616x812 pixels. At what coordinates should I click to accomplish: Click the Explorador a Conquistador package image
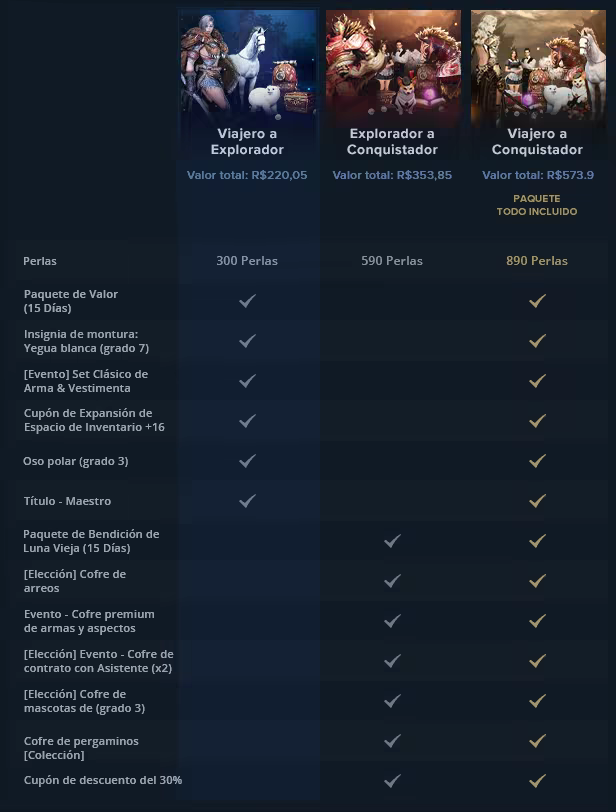tap(392, 65)
